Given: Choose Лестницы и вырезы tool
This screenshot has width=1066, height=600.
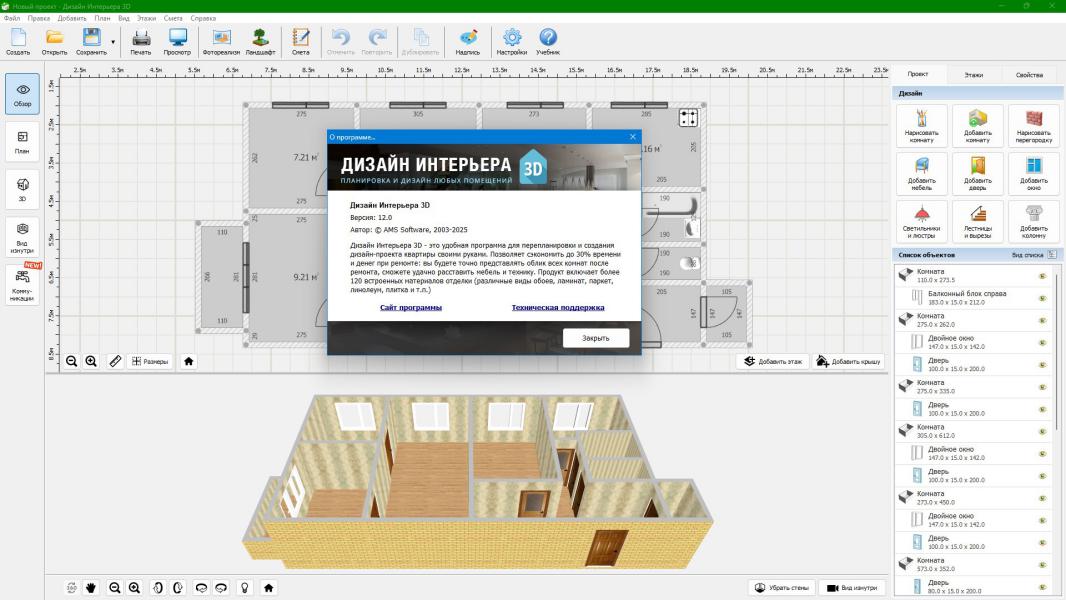Looking at the screenshot, I should pyautogui.click(x=978, y=222).
